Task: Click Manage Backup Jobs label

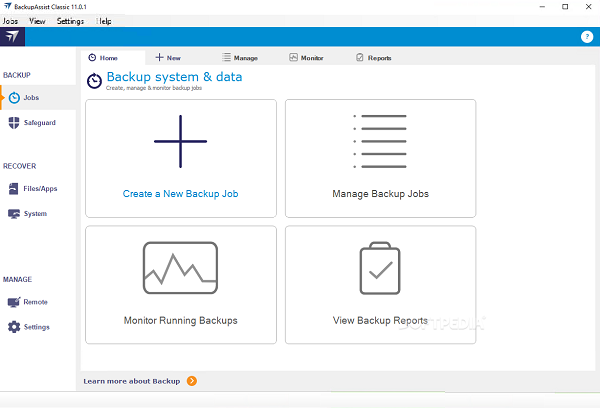Action: tap(380, 194)
